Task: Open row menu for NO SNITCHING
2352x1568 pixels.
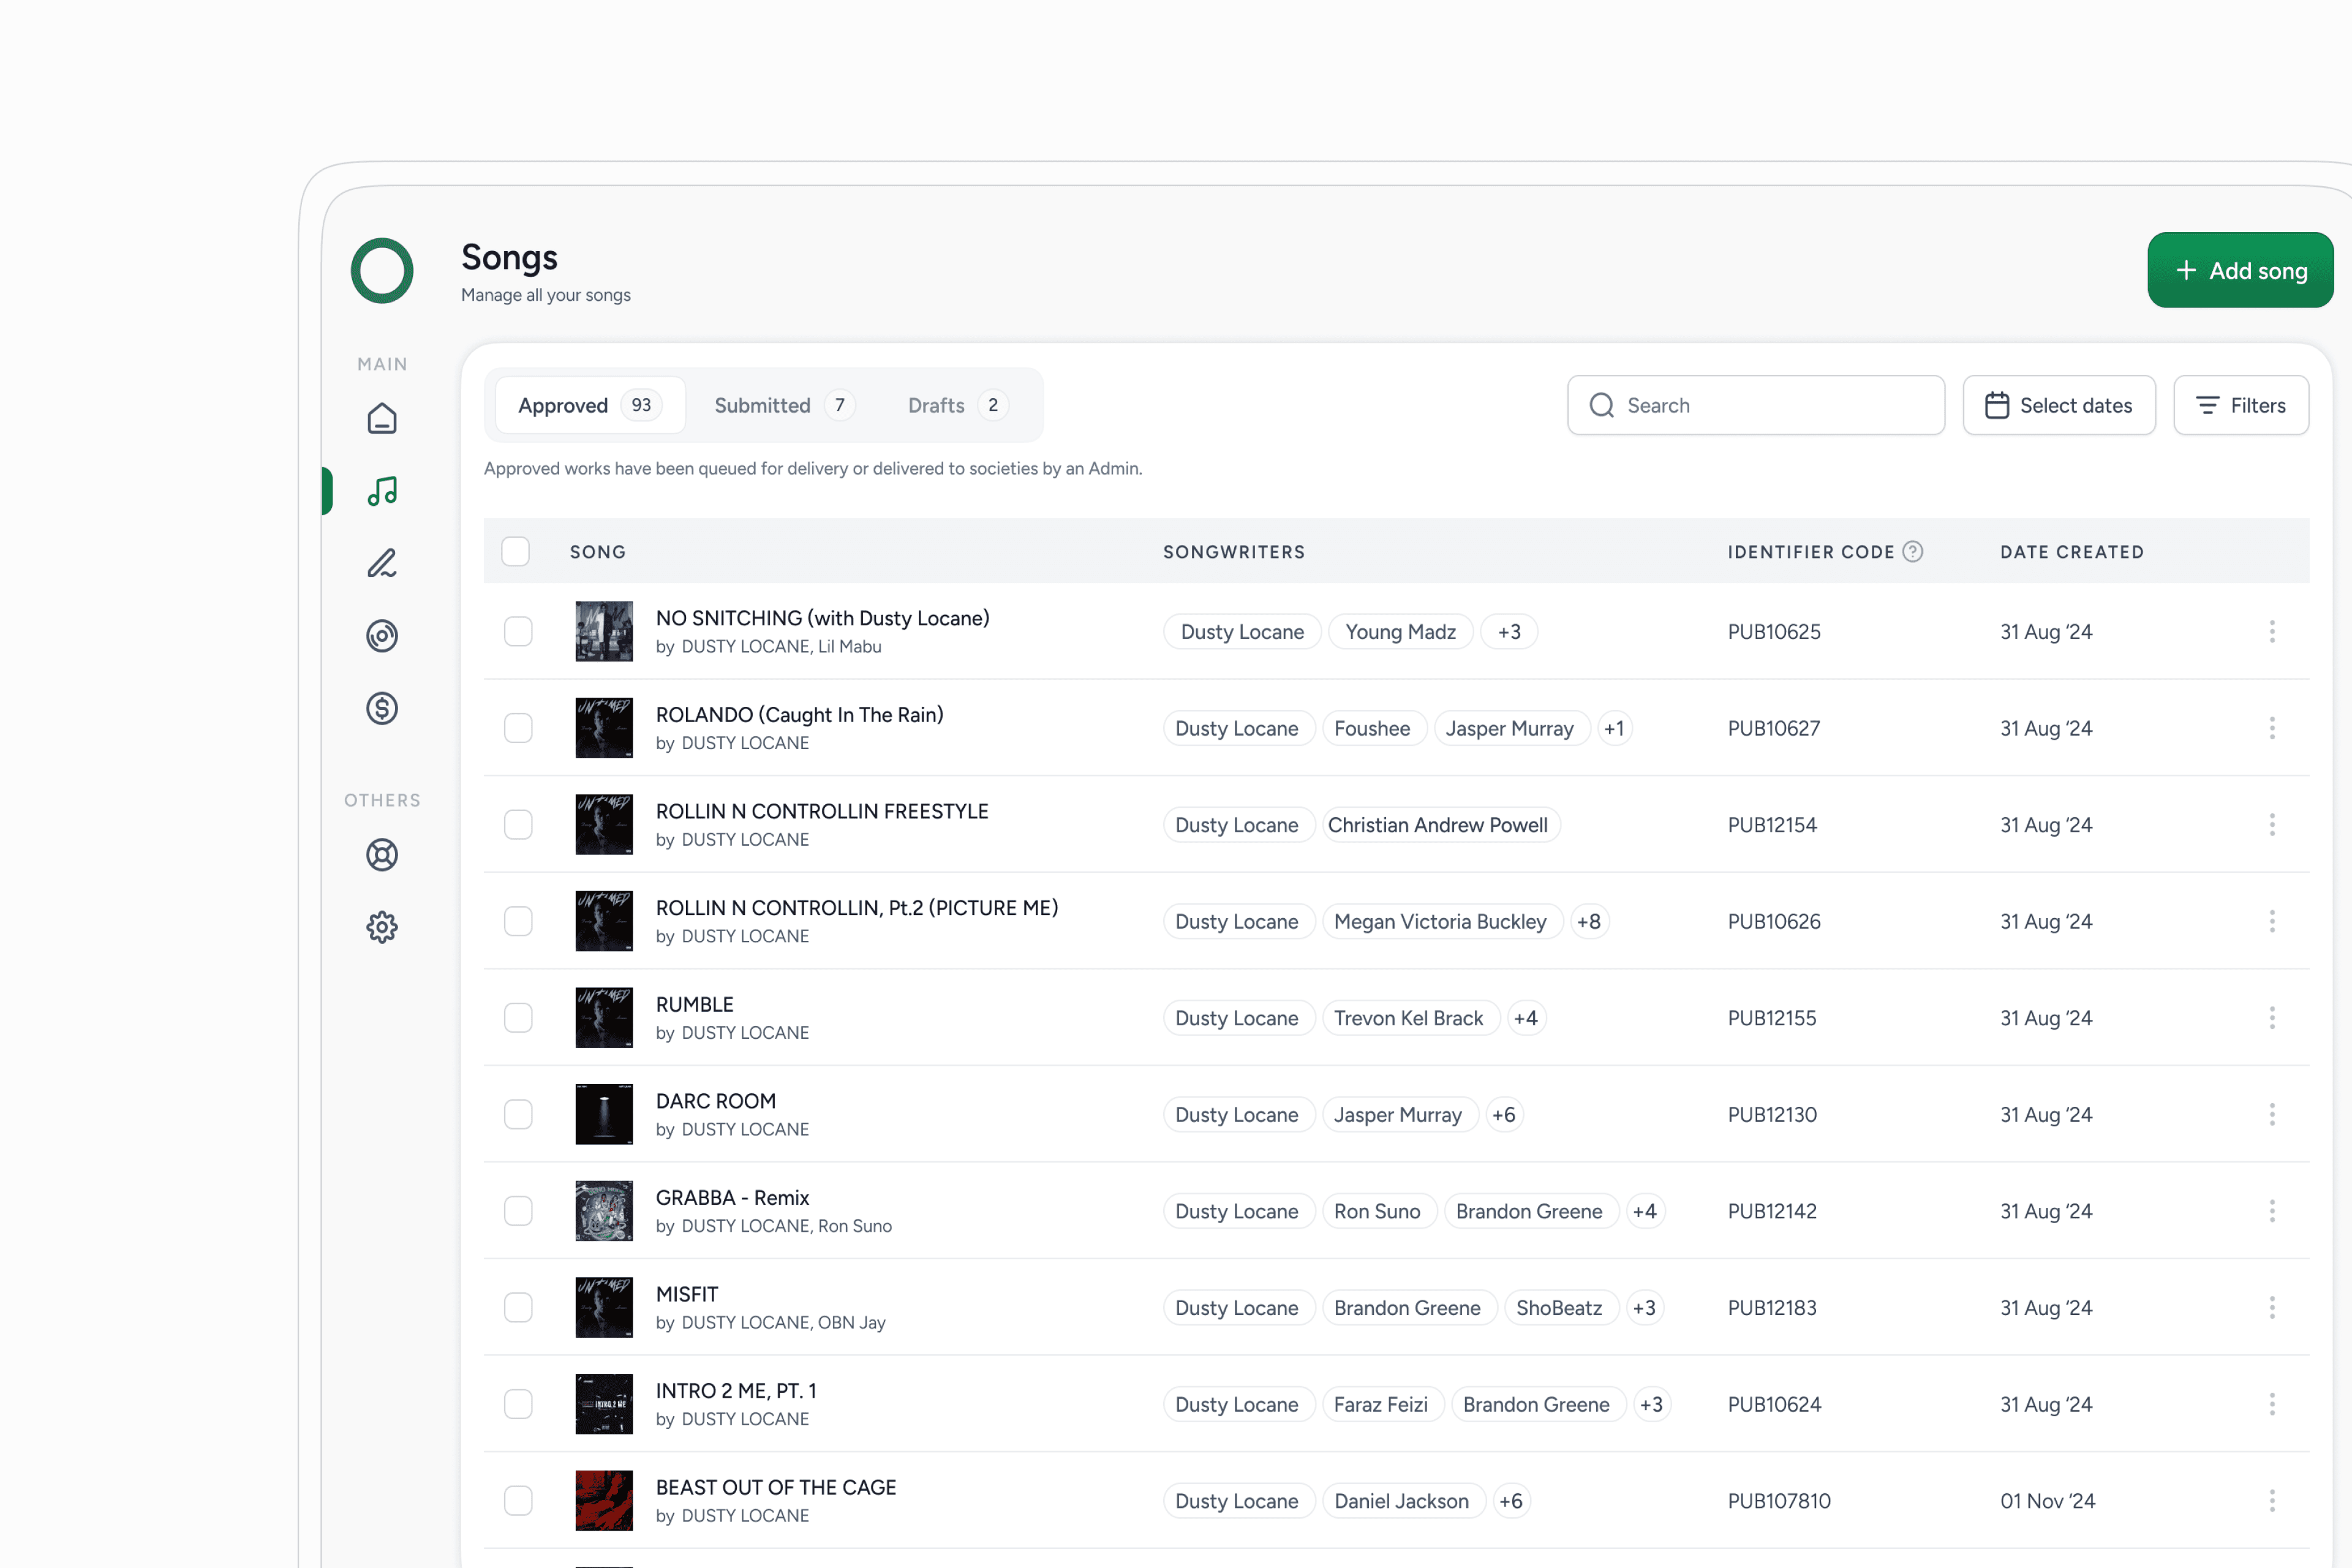Action: click(2272, 631)
